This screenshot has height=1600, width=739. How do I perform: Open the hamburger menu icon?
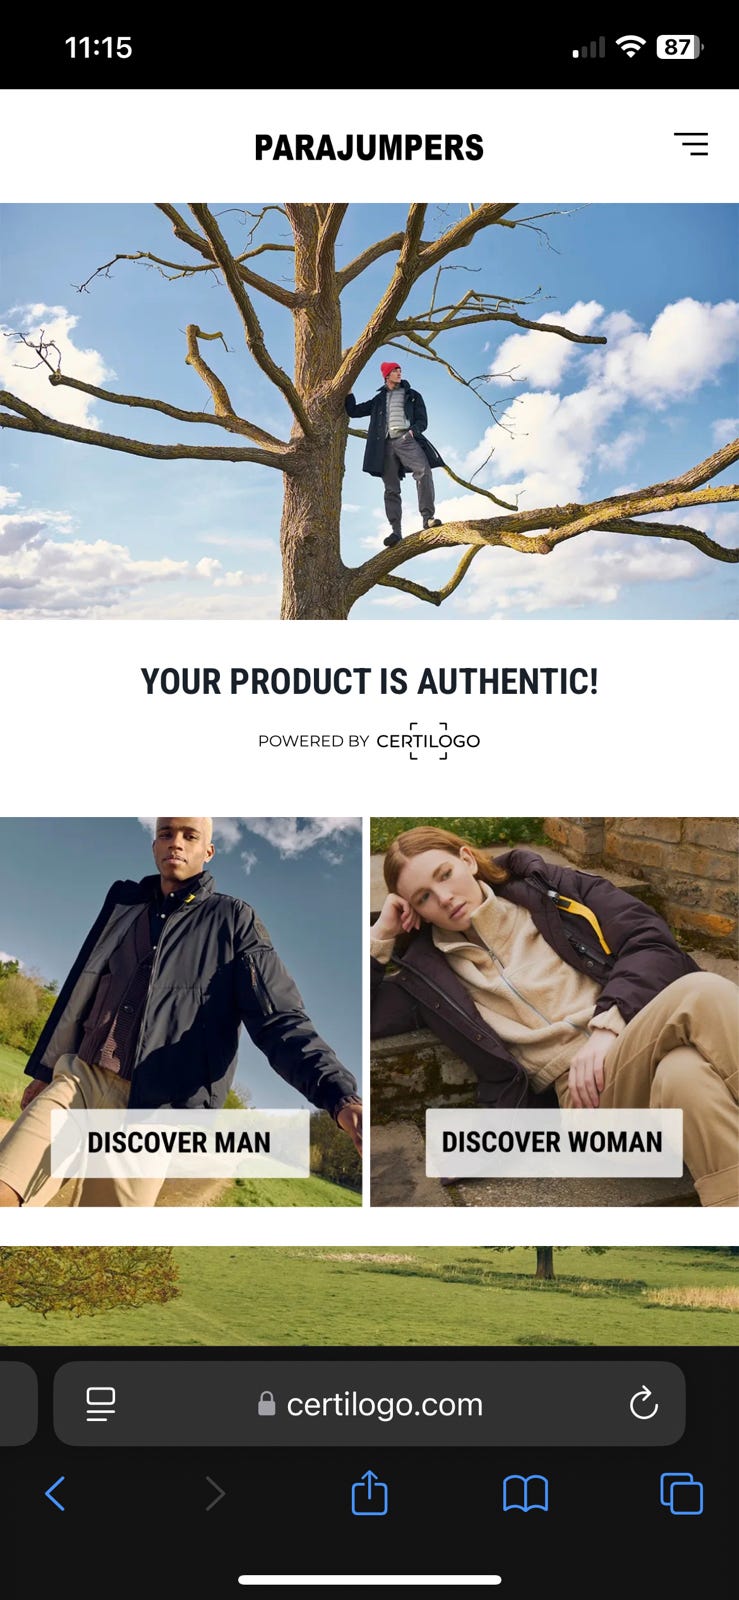[x=690, y=145]
